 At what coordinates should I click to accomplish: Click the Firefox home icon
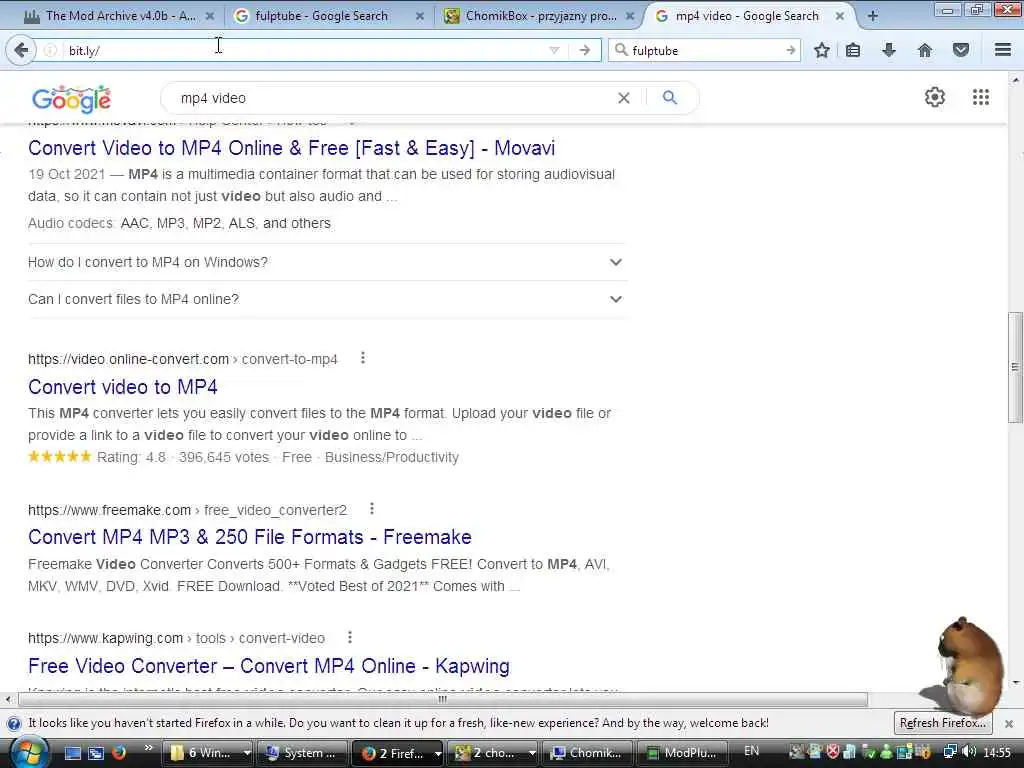pyautogui.click(x=925, y=50)
